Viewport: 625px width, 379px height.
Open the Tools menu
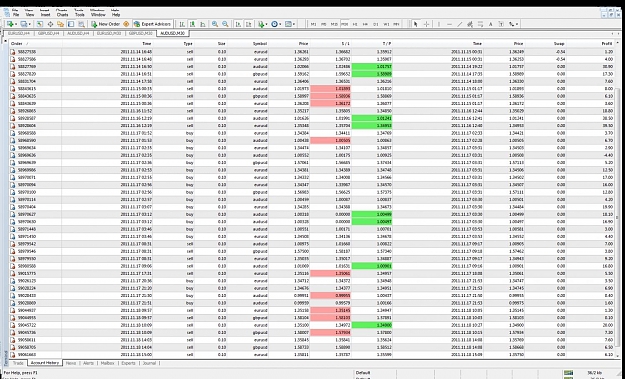point(79,14)
